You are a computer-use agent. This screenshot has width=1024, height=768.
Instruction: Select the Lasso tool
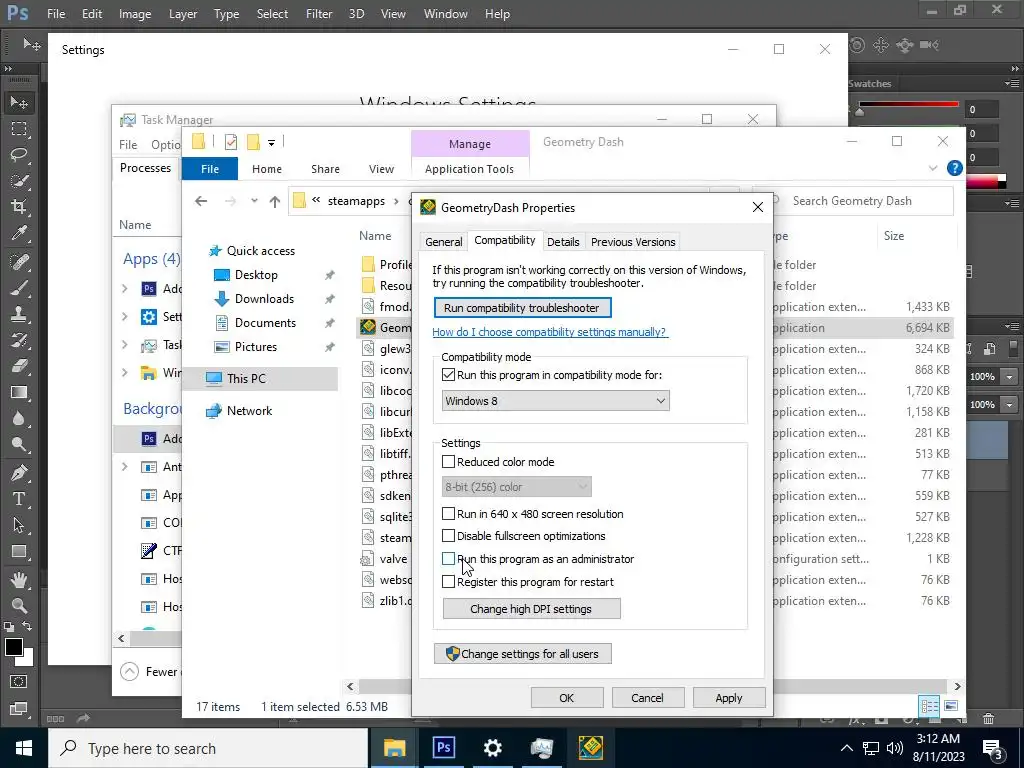tap(19, 155)
